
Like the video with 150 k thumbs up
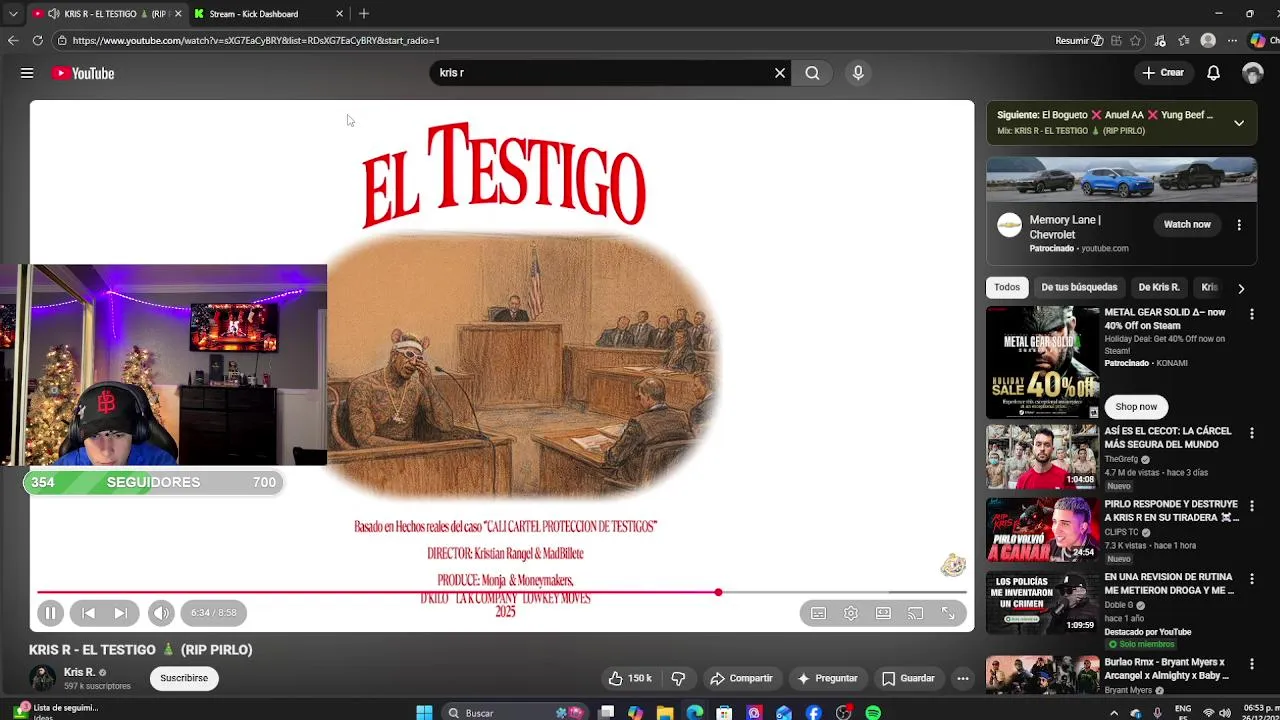[630, 678]
